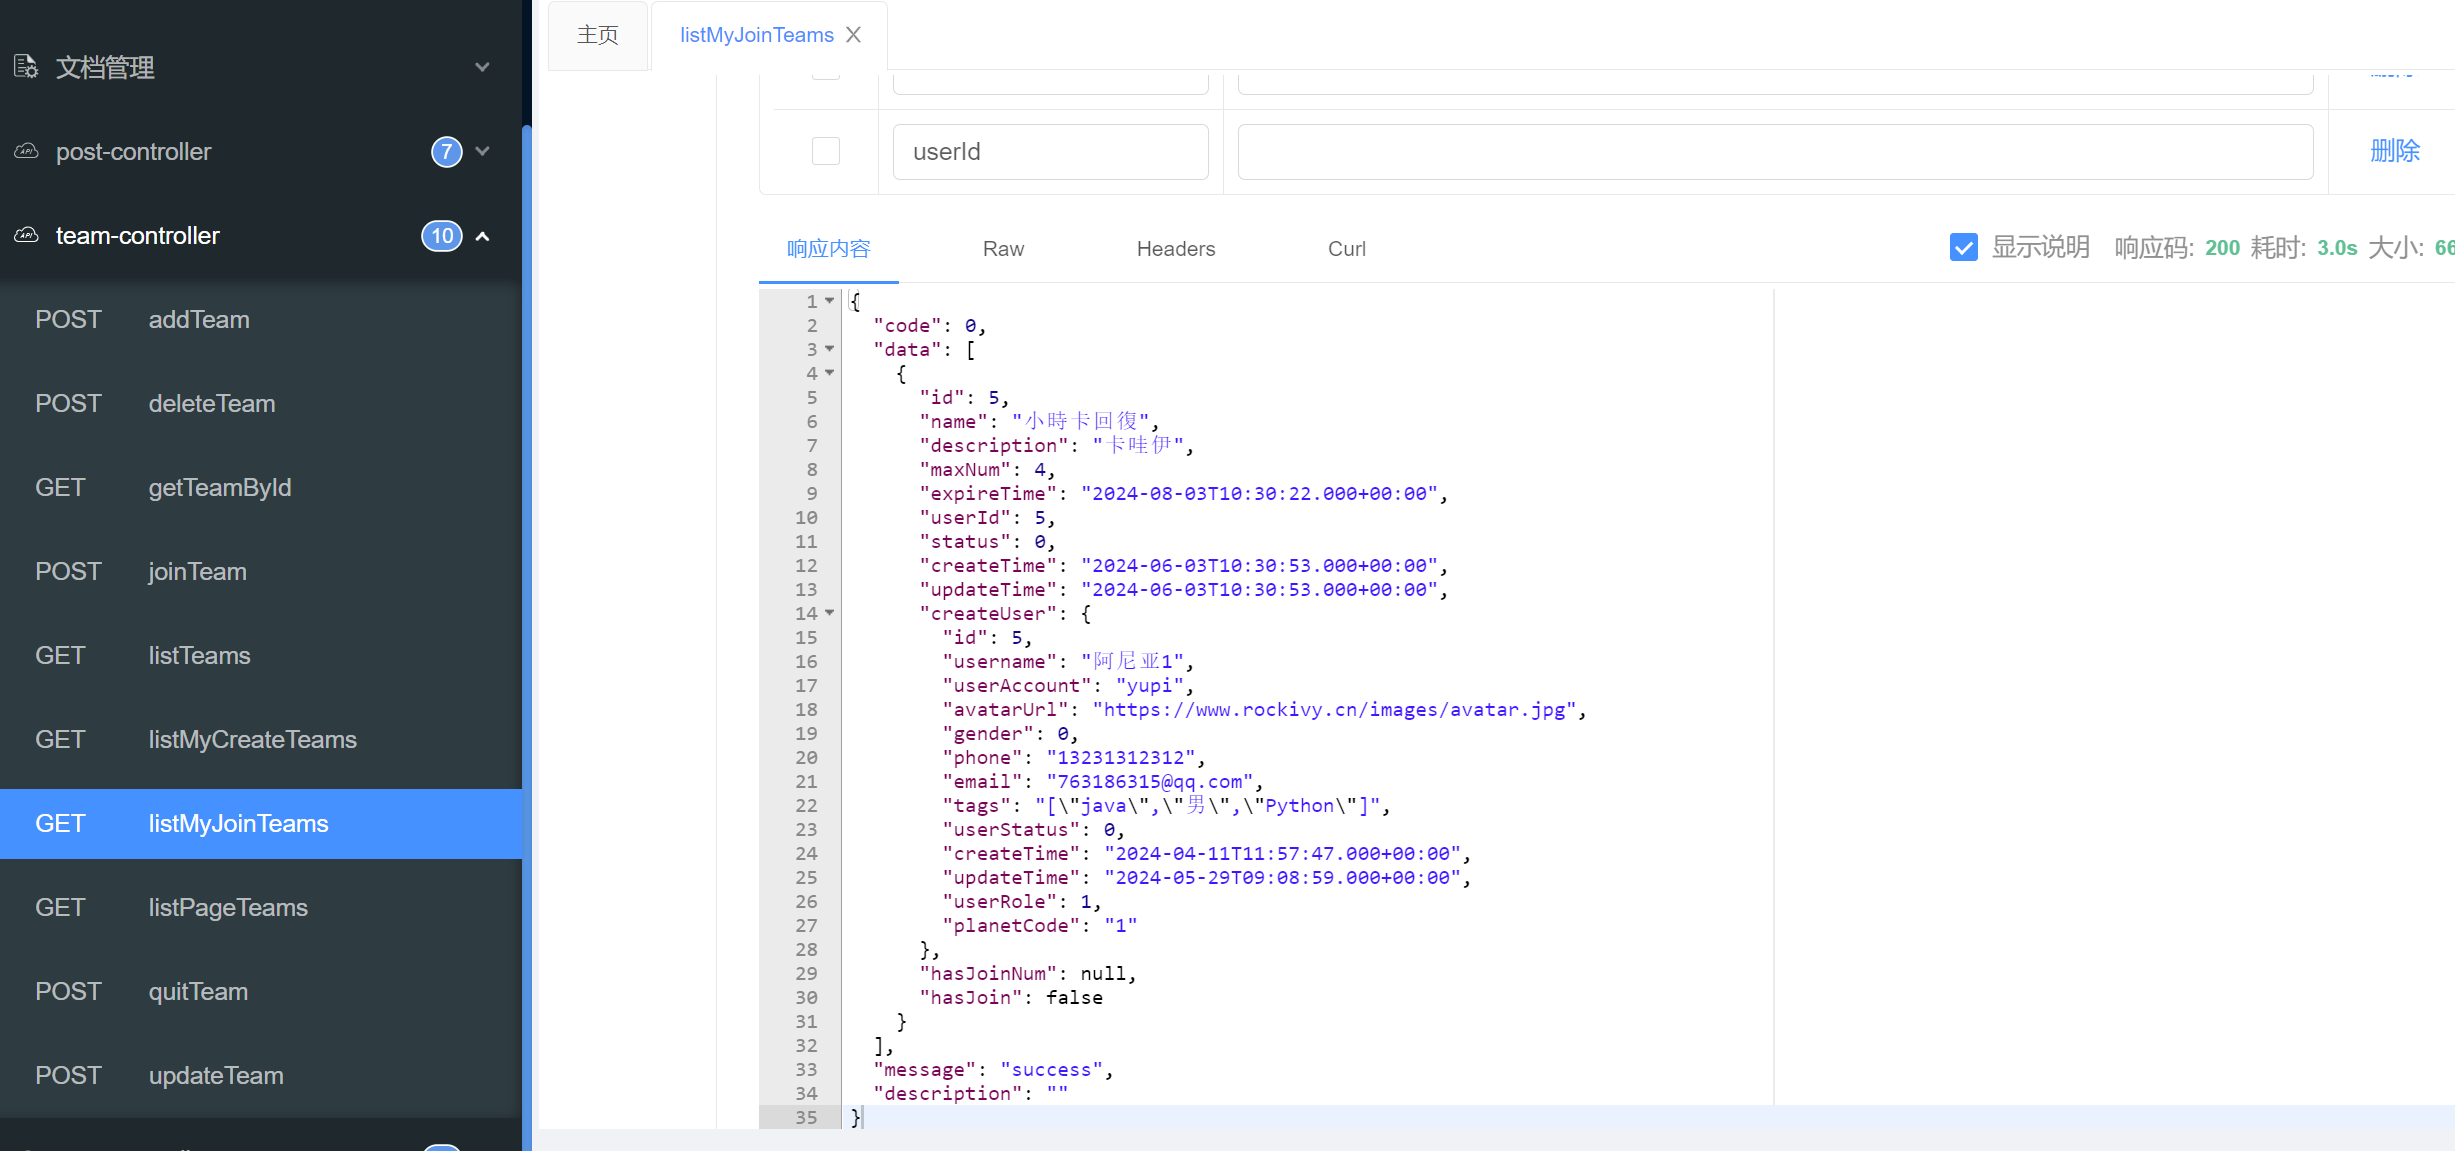The width and height of the screenshot is (2455, 1151).
Task: Collapse the team-controller chevron
Action: click(482, 236)
